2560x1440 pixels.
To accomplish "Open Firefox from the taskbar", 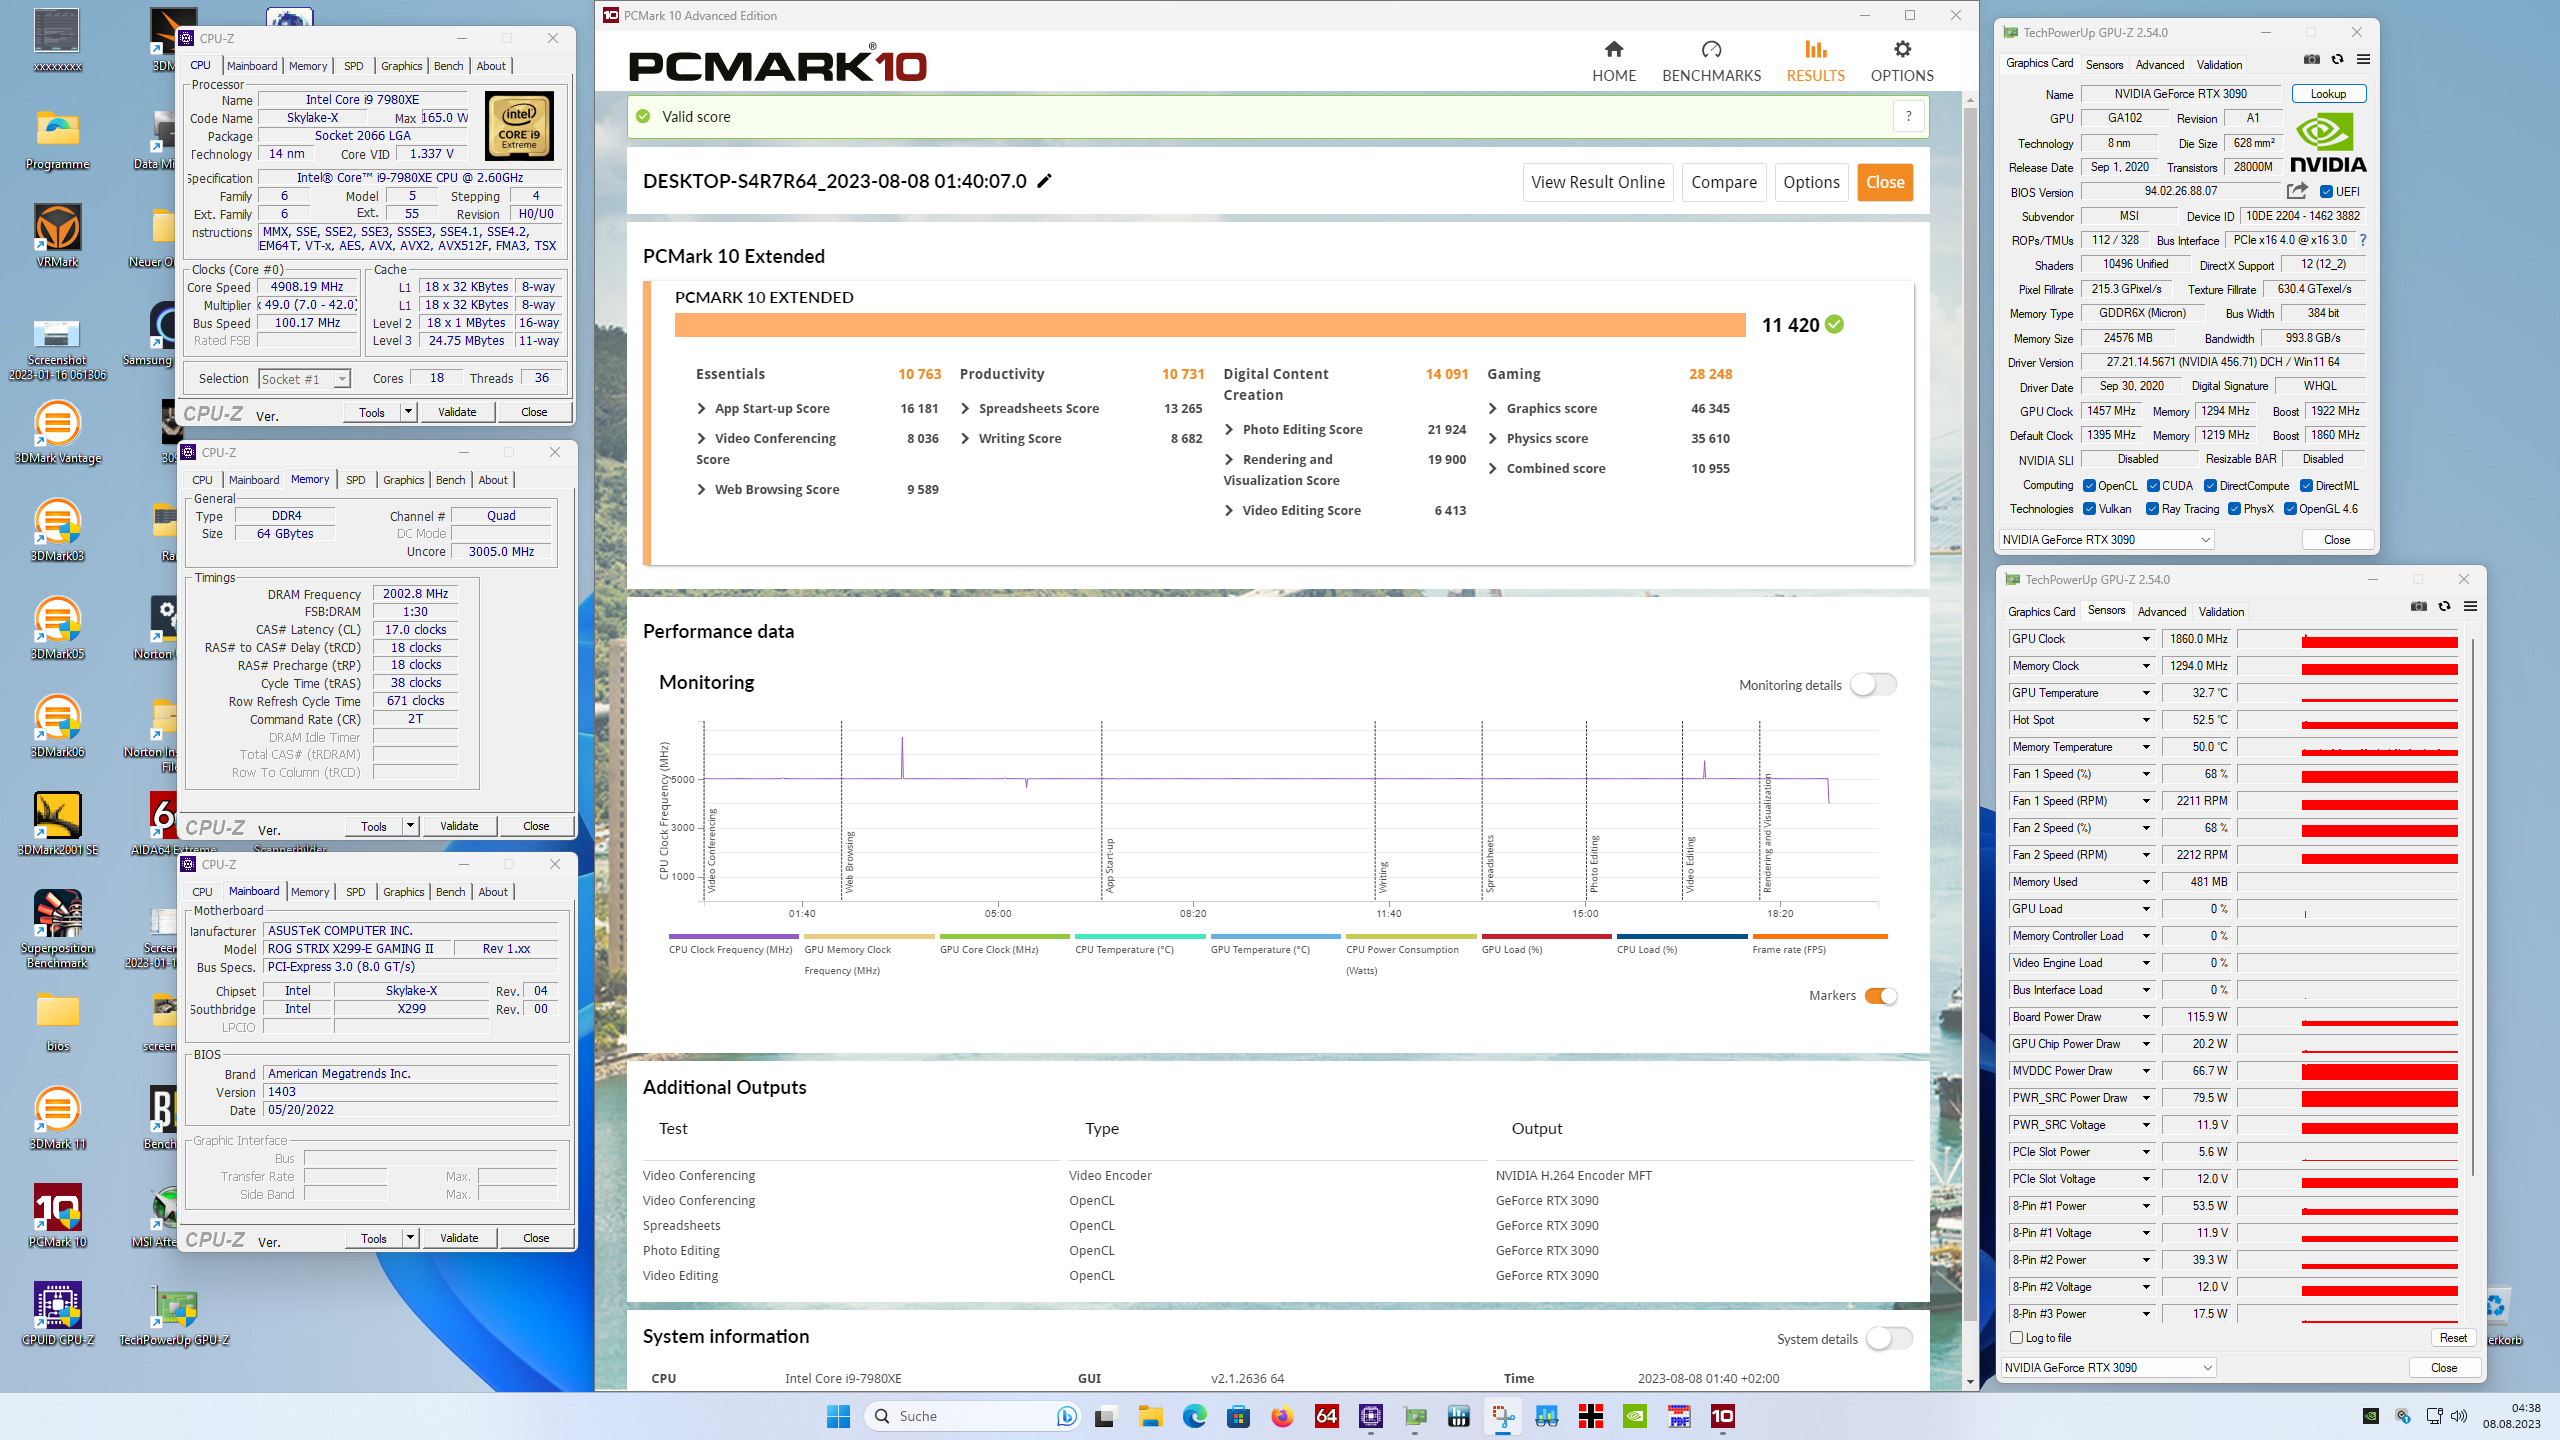I will click(x=1282, y=1416).
